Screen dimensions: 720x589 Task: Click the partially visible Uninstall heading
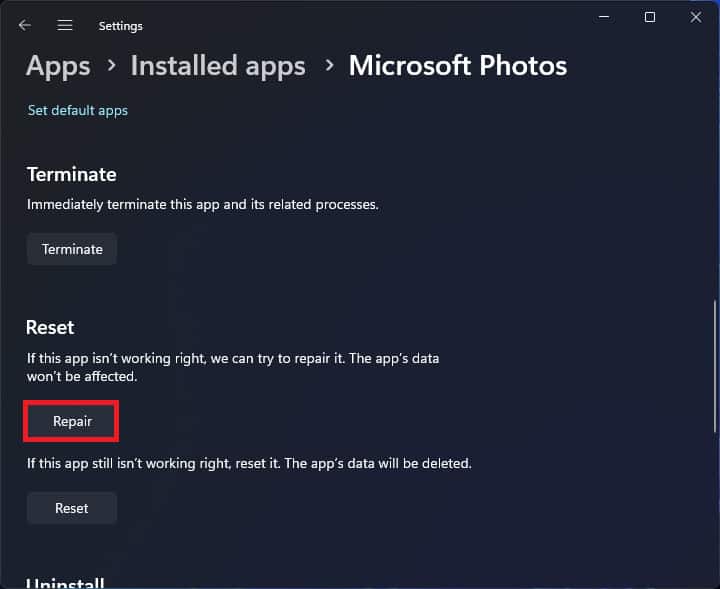pyautogui.click(x=65, y=582)
